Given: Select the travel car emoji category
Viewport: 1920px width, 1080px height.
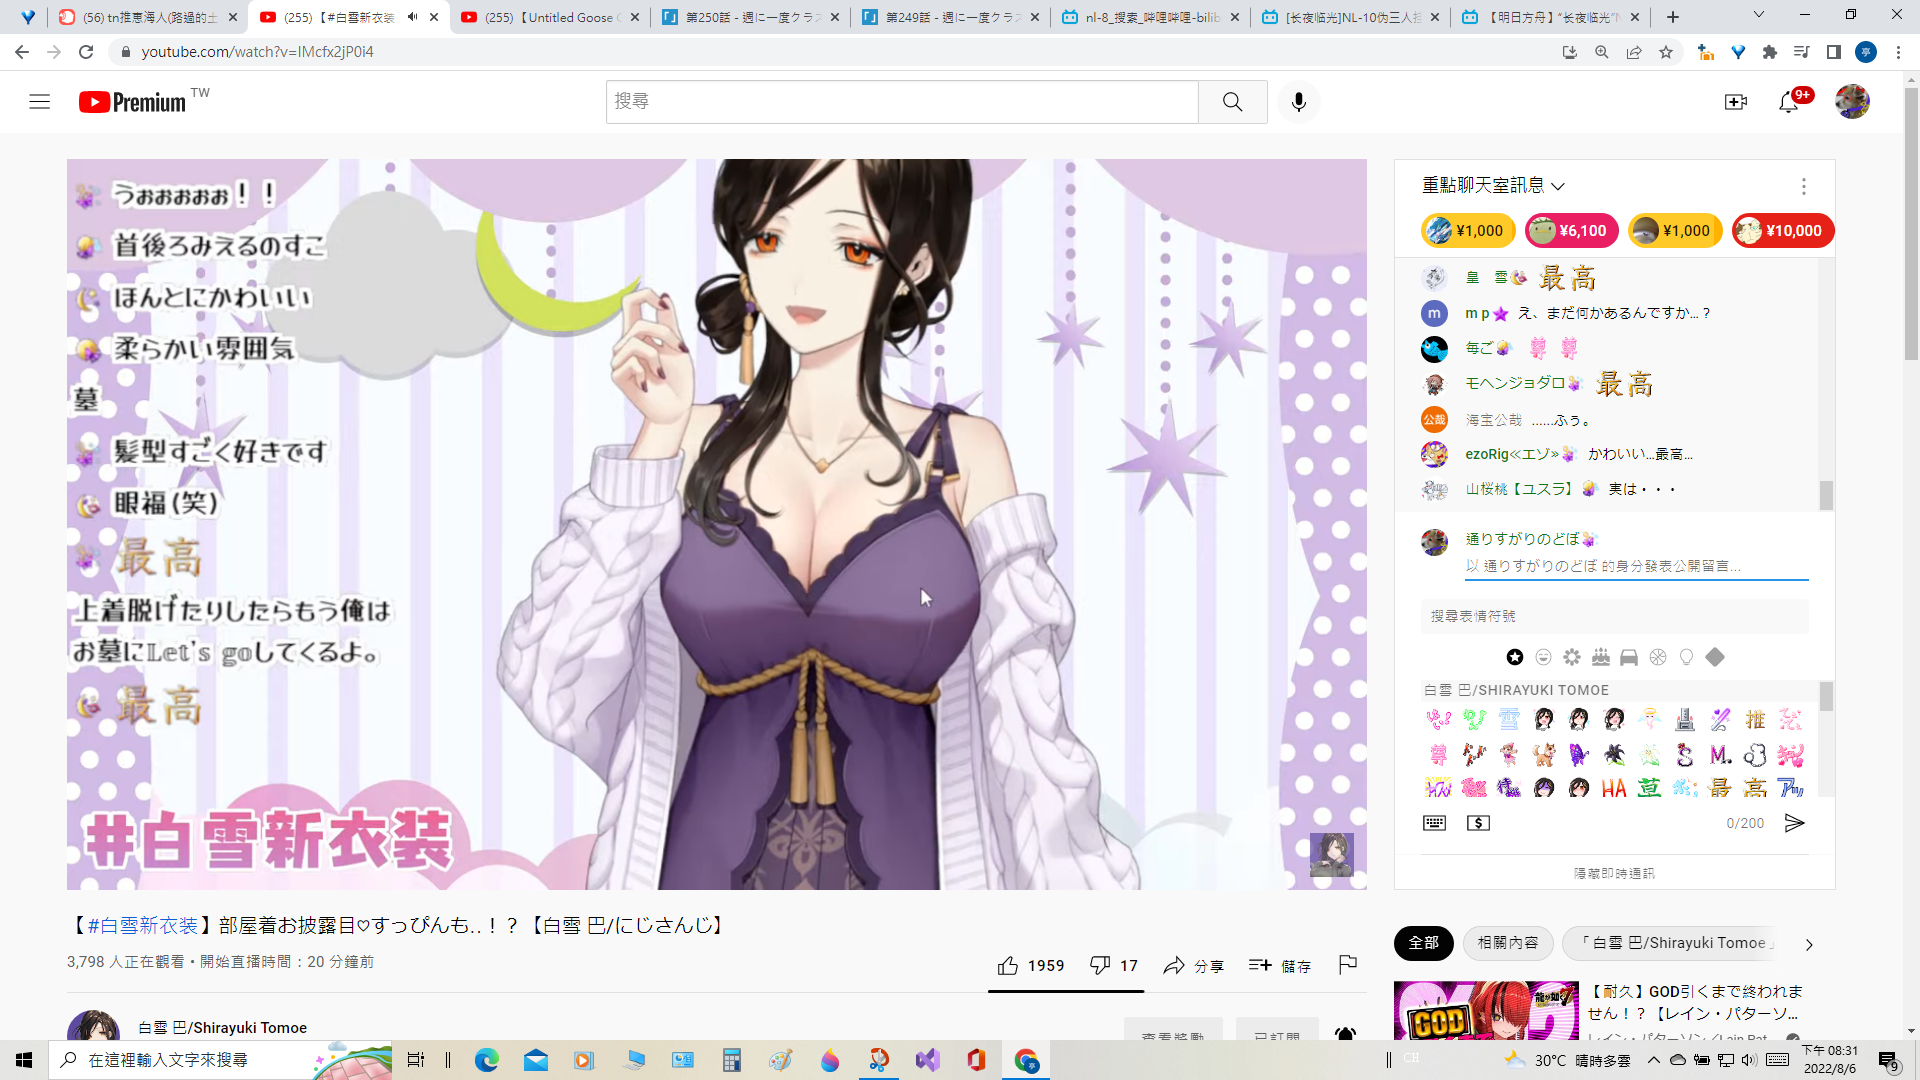Looking at the screenshot, I should pos(1629,657).
